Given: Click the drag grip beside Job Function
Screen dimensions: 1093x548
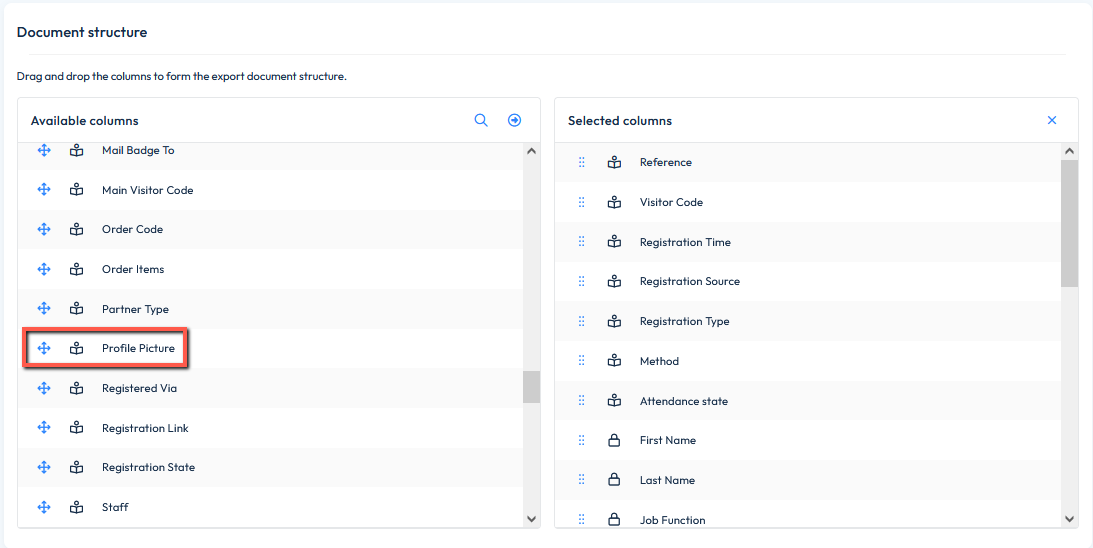Looking at the screenshot, I should click(581, 519).
